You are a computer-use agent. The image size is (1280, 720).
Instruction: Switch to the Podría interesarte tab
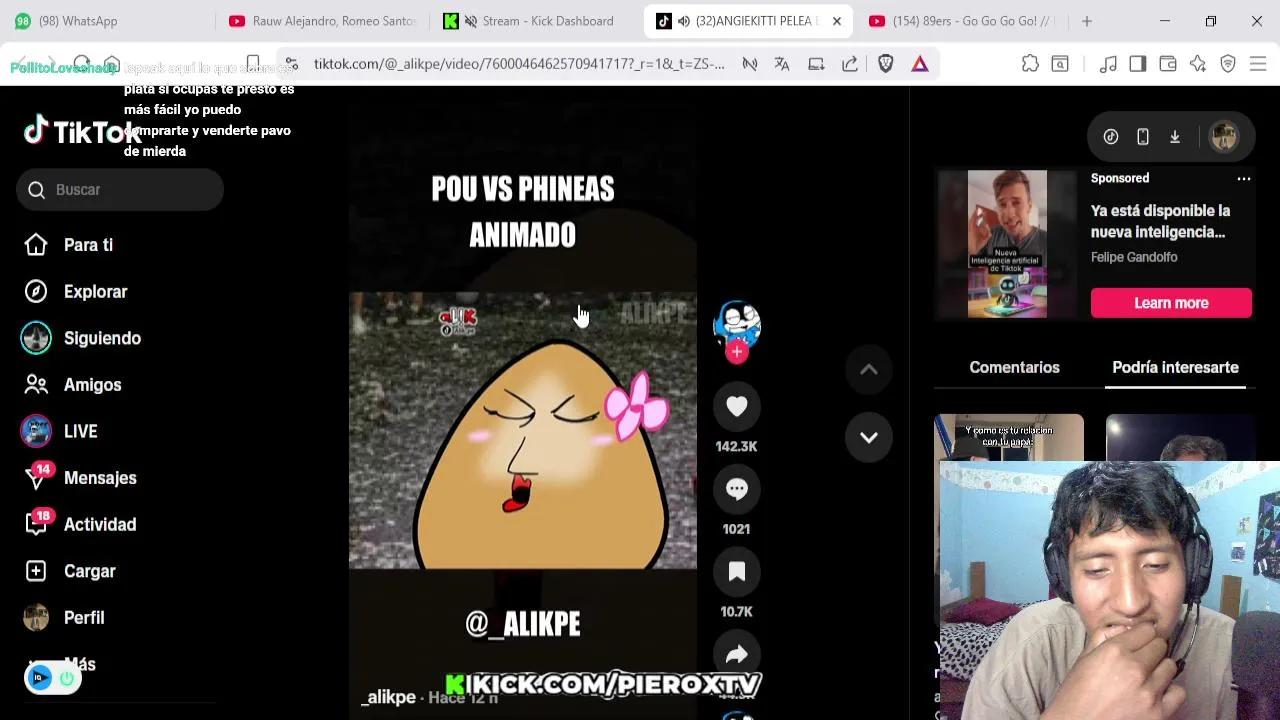(1175, 367)
